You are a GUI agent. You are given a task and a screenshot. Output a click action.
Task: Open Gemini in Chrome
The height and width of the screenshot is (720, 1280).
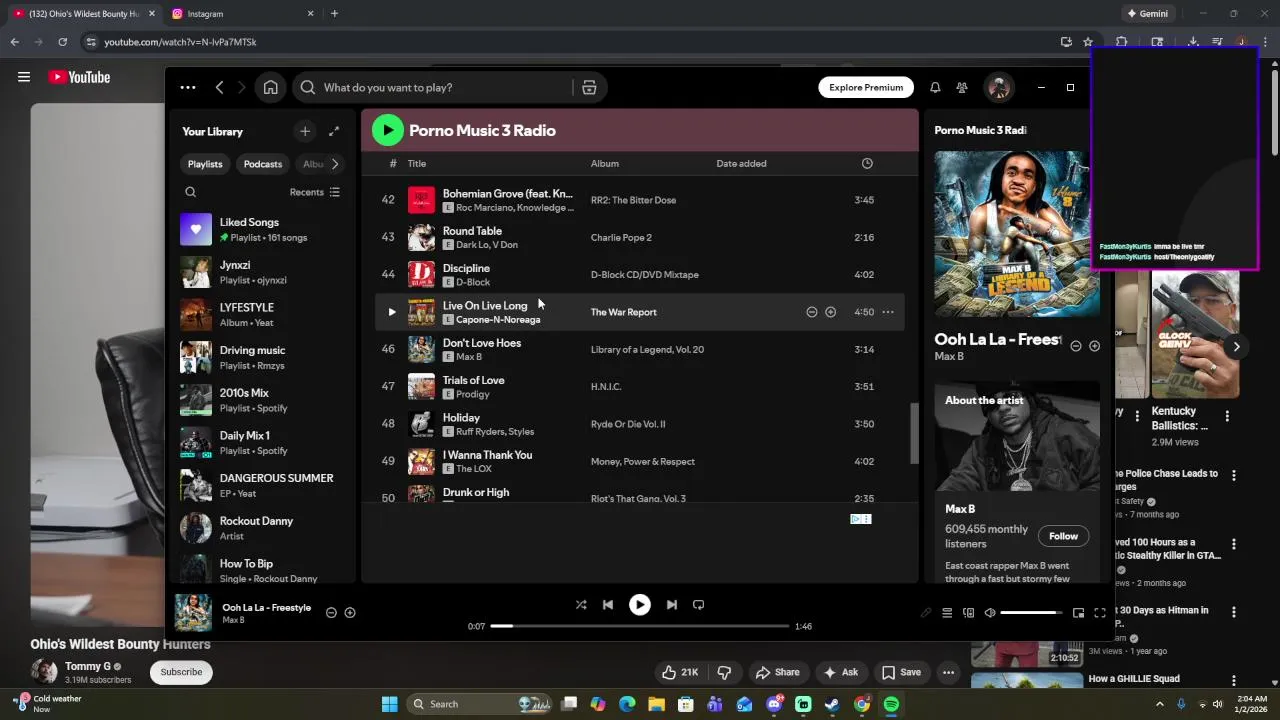click(1147, 14)
